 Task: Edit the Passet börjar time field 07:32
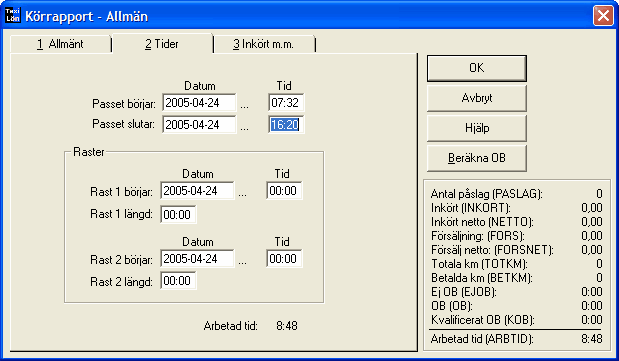286,103
